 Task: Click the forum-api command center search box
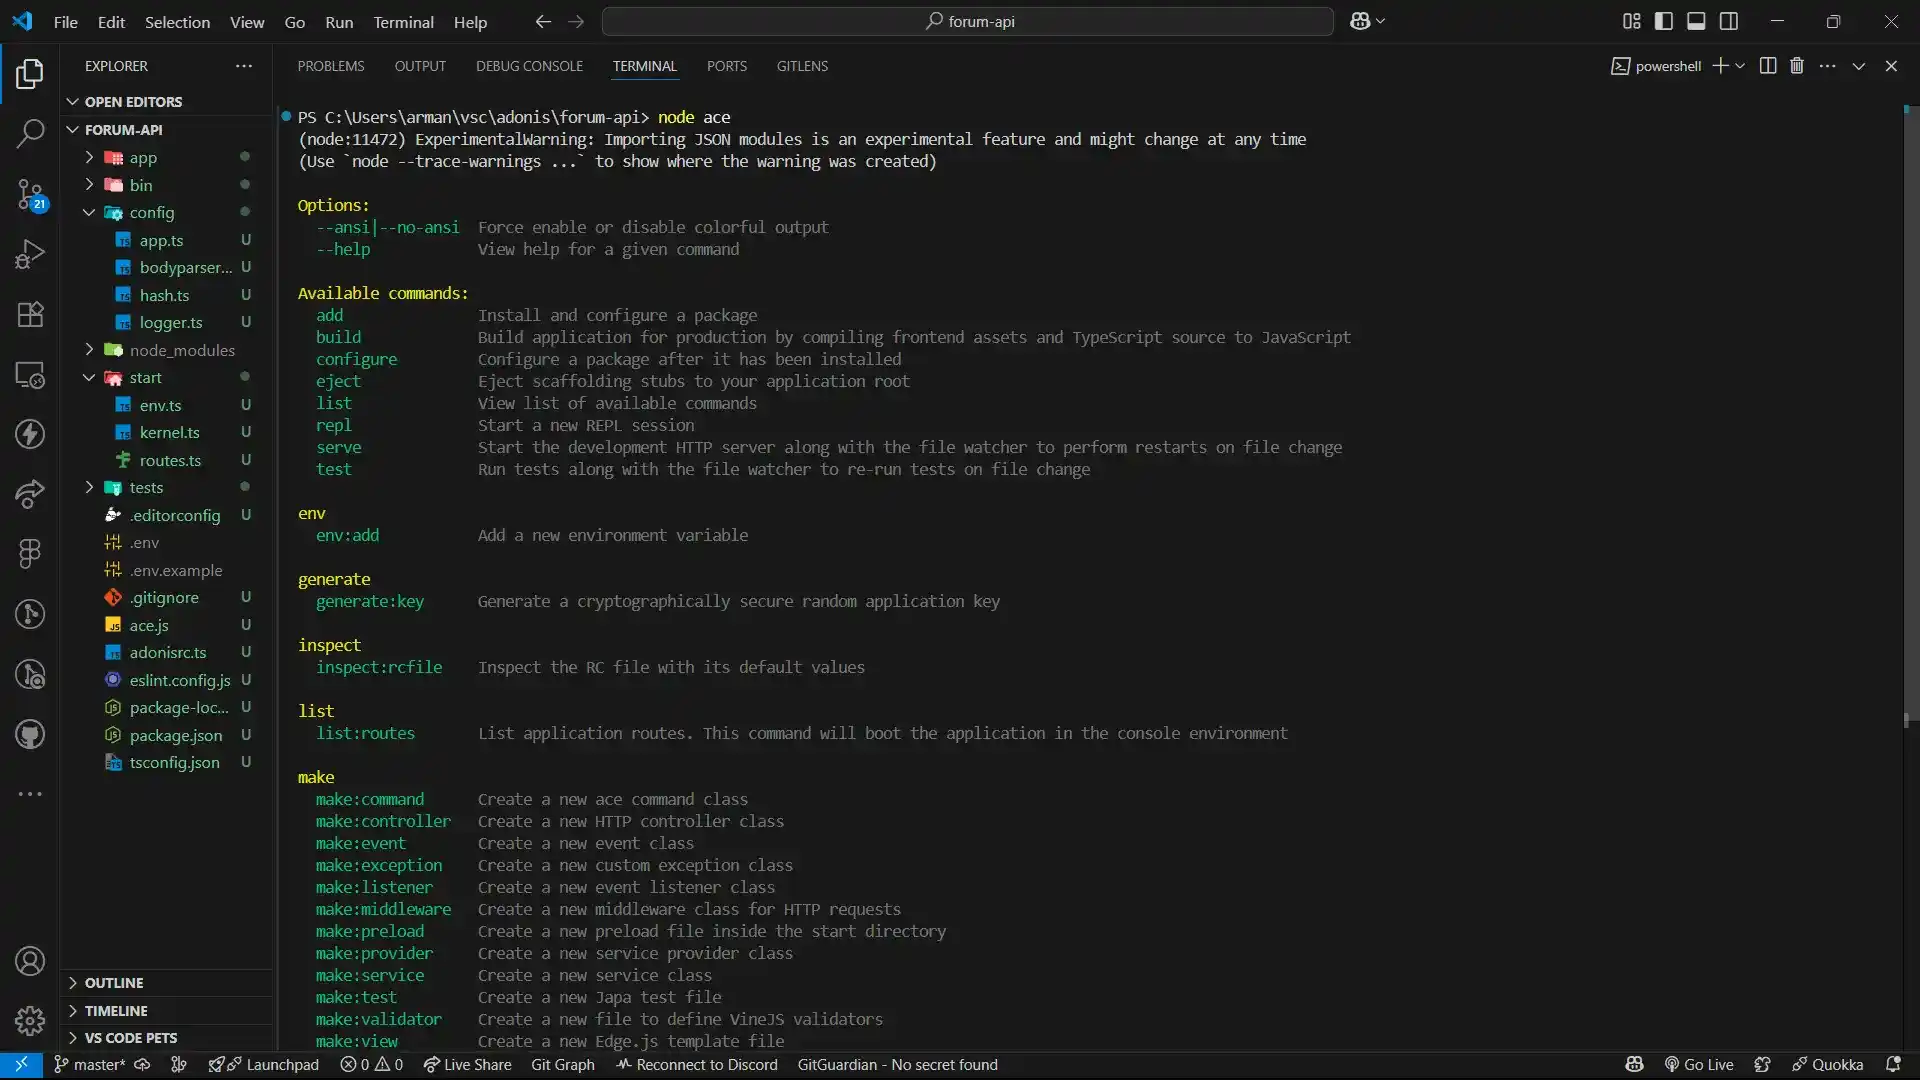tap(967, 21)
